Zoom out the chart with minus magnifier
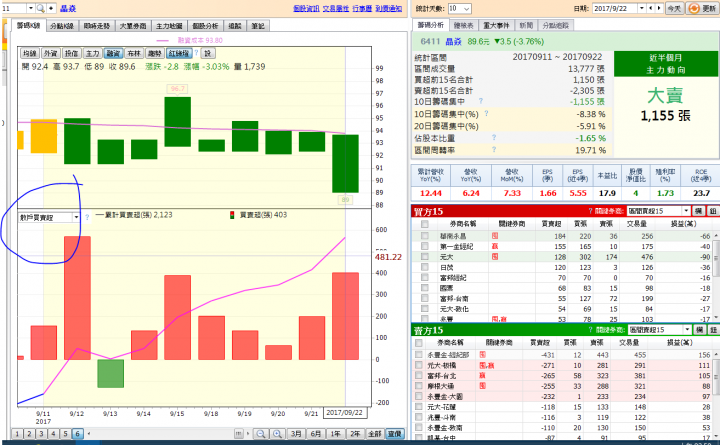720x445 pixels. pos(260,434)
